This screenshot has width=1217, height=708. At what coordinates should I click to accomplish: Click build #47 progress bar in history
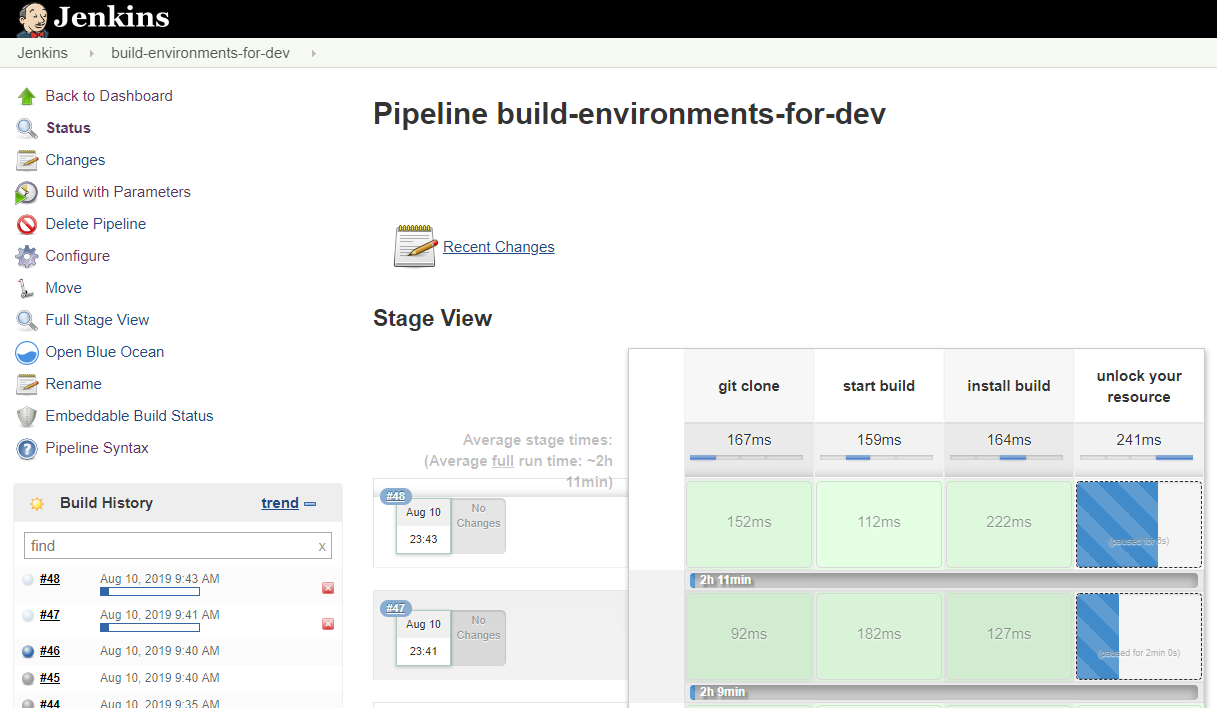click(150, 628)
